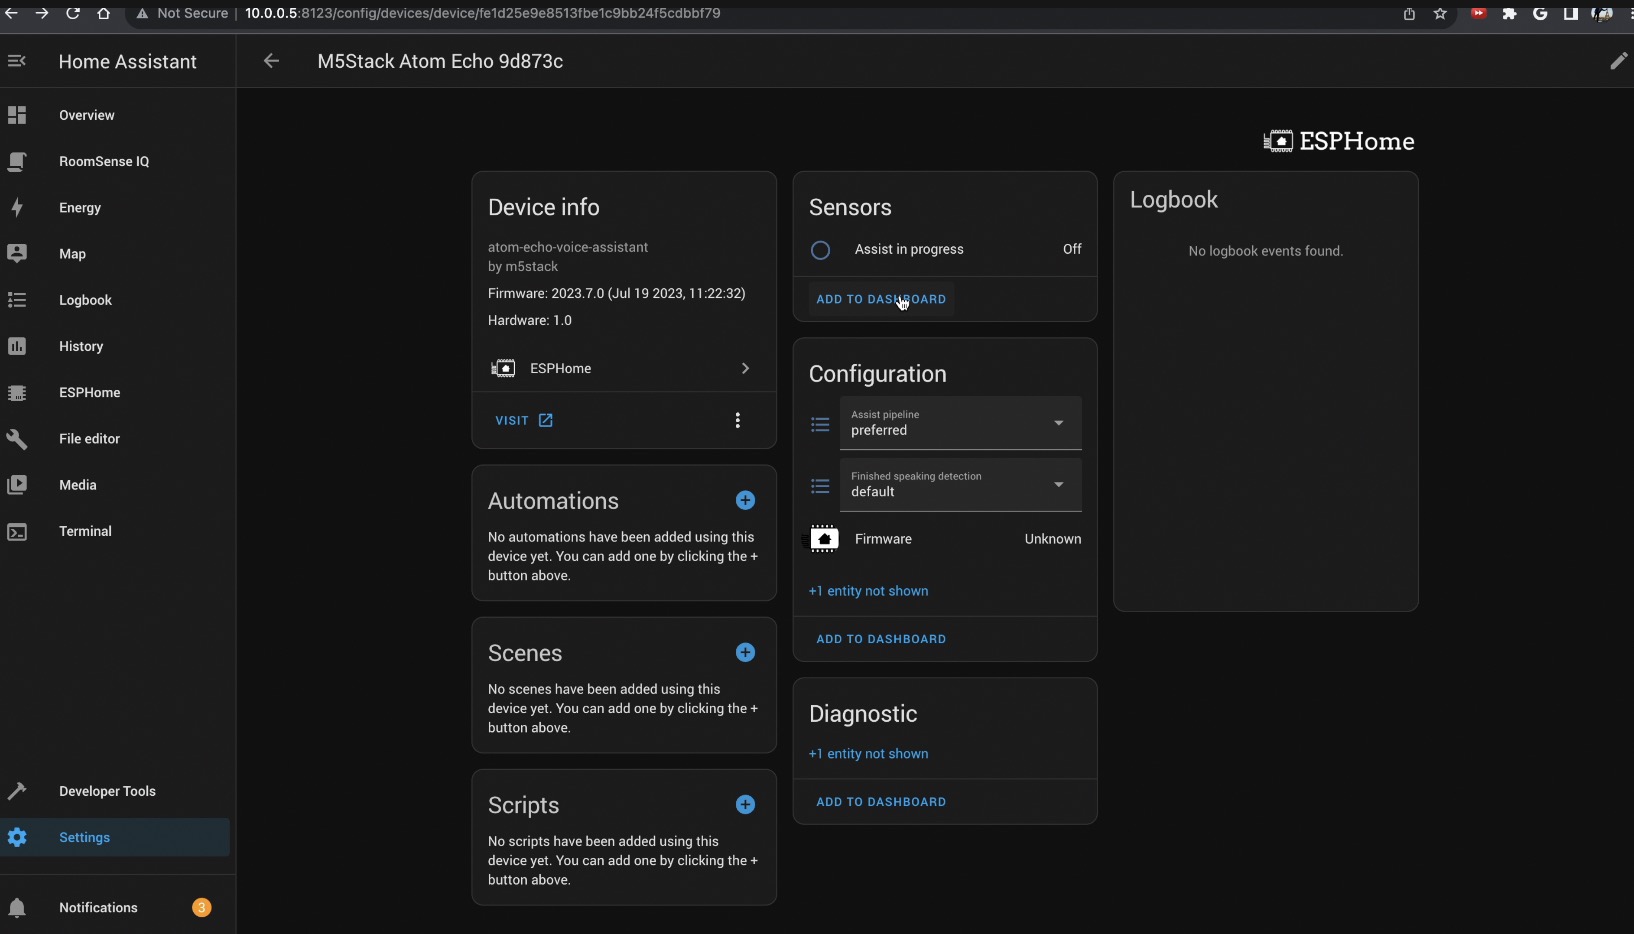Collapse the Home Assistant sidebar menu
Screen dimensions: 1634x934
[17, 62]
